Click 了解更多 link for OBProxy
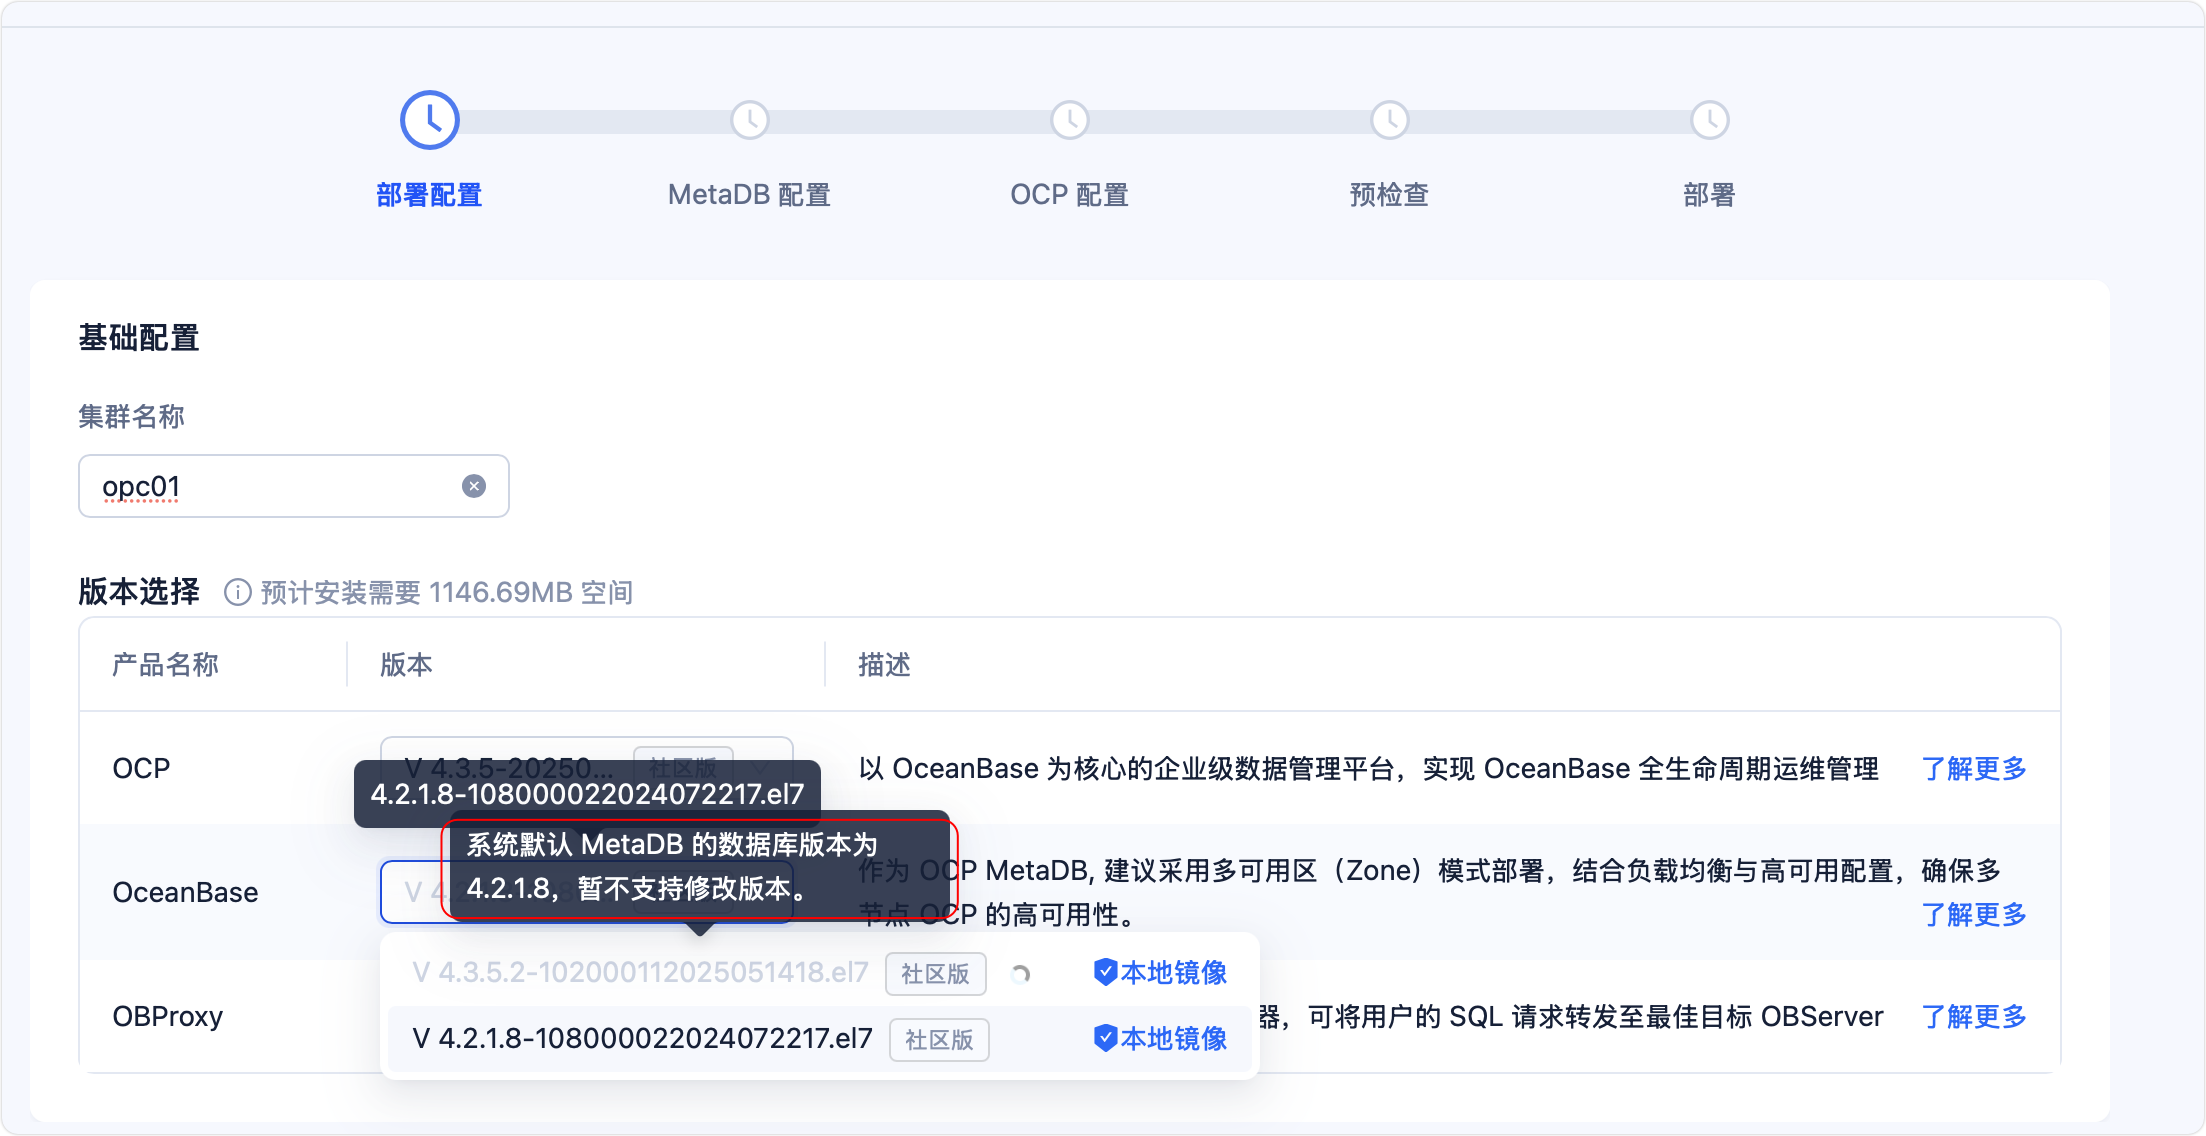2206x1136 pixels. click(x=1973, y=1017)
